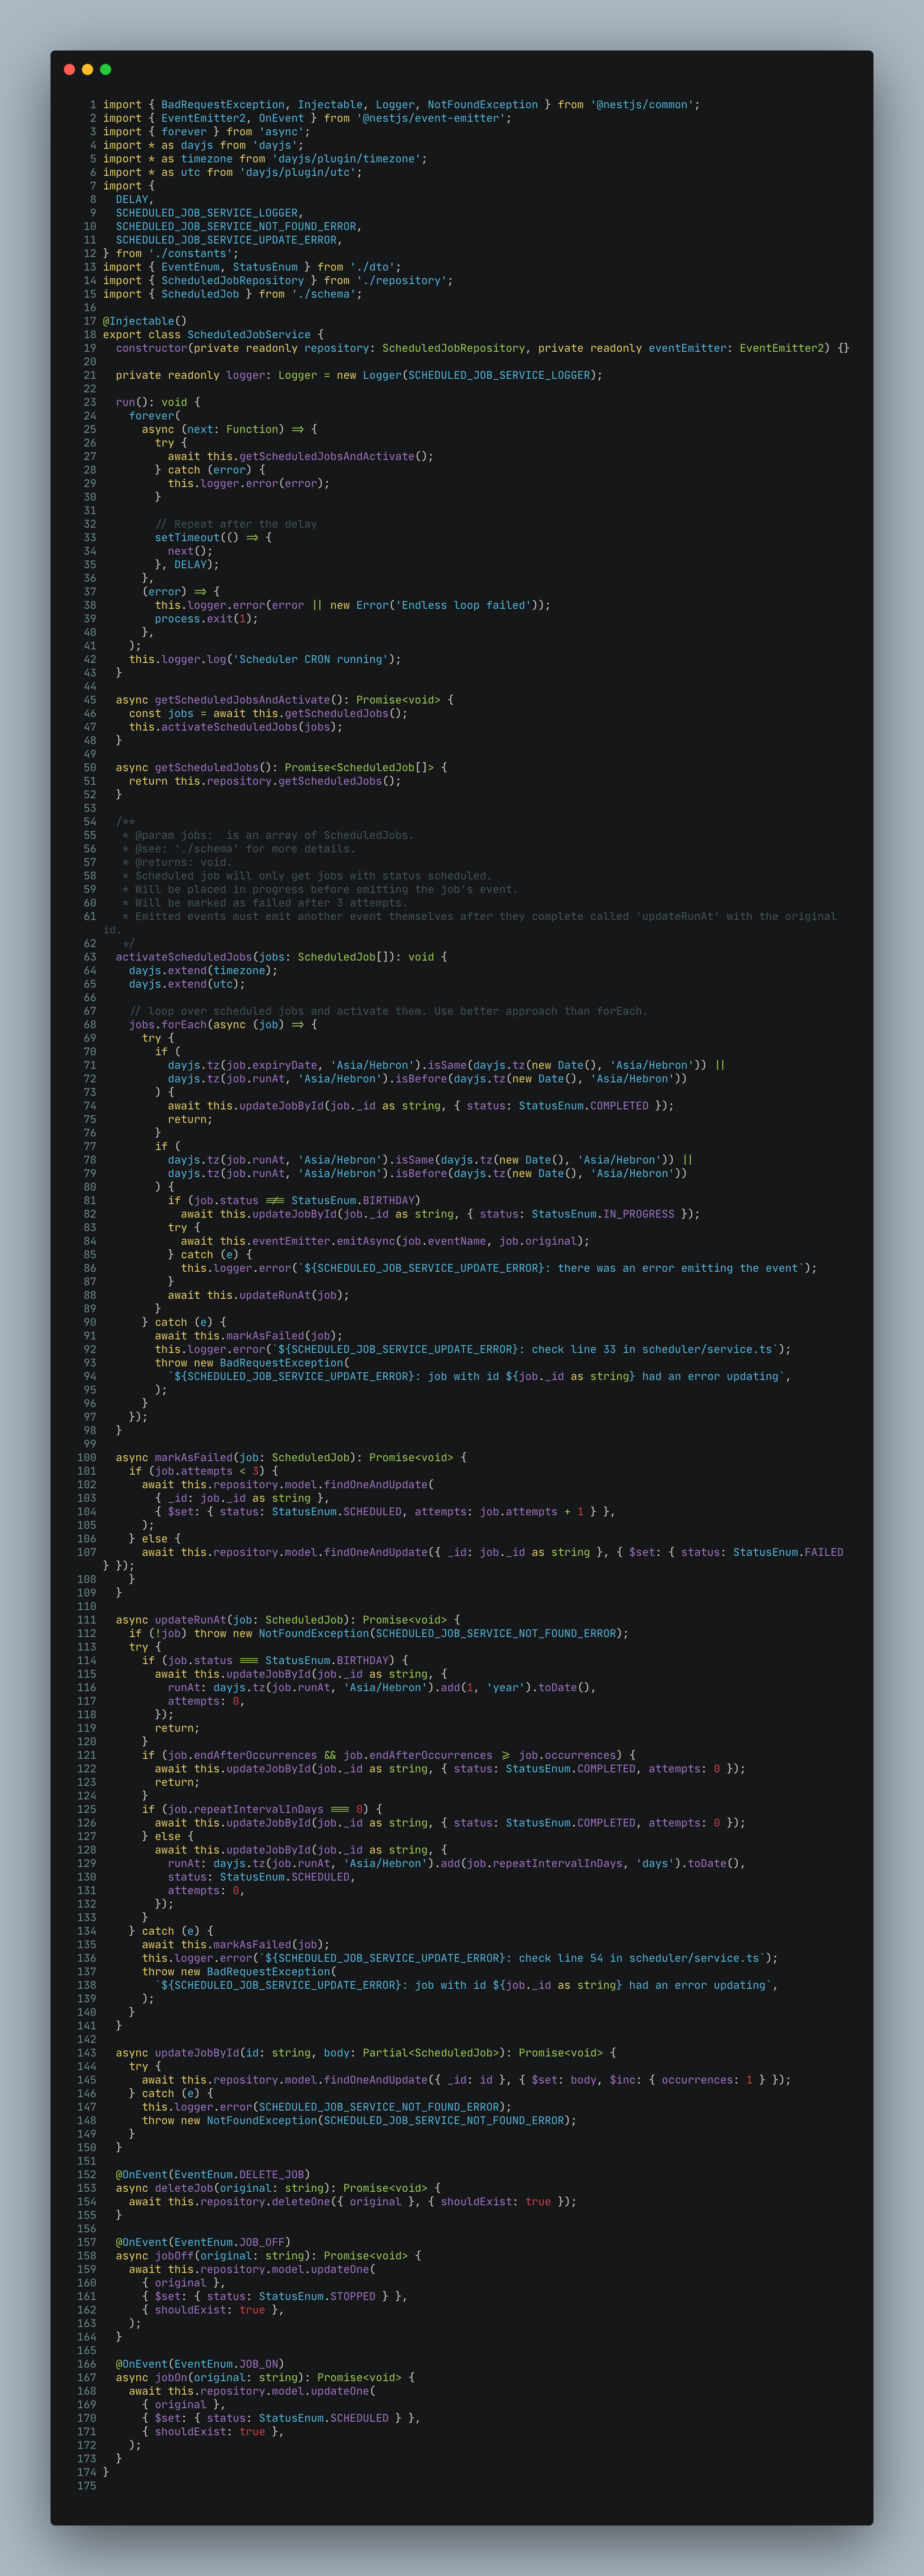Click @OnEvent(EventEnum.DELETE_JOB) decorator
Image resolution: width=924 pixels, height=2576 pixels.
coord(213,2174)
